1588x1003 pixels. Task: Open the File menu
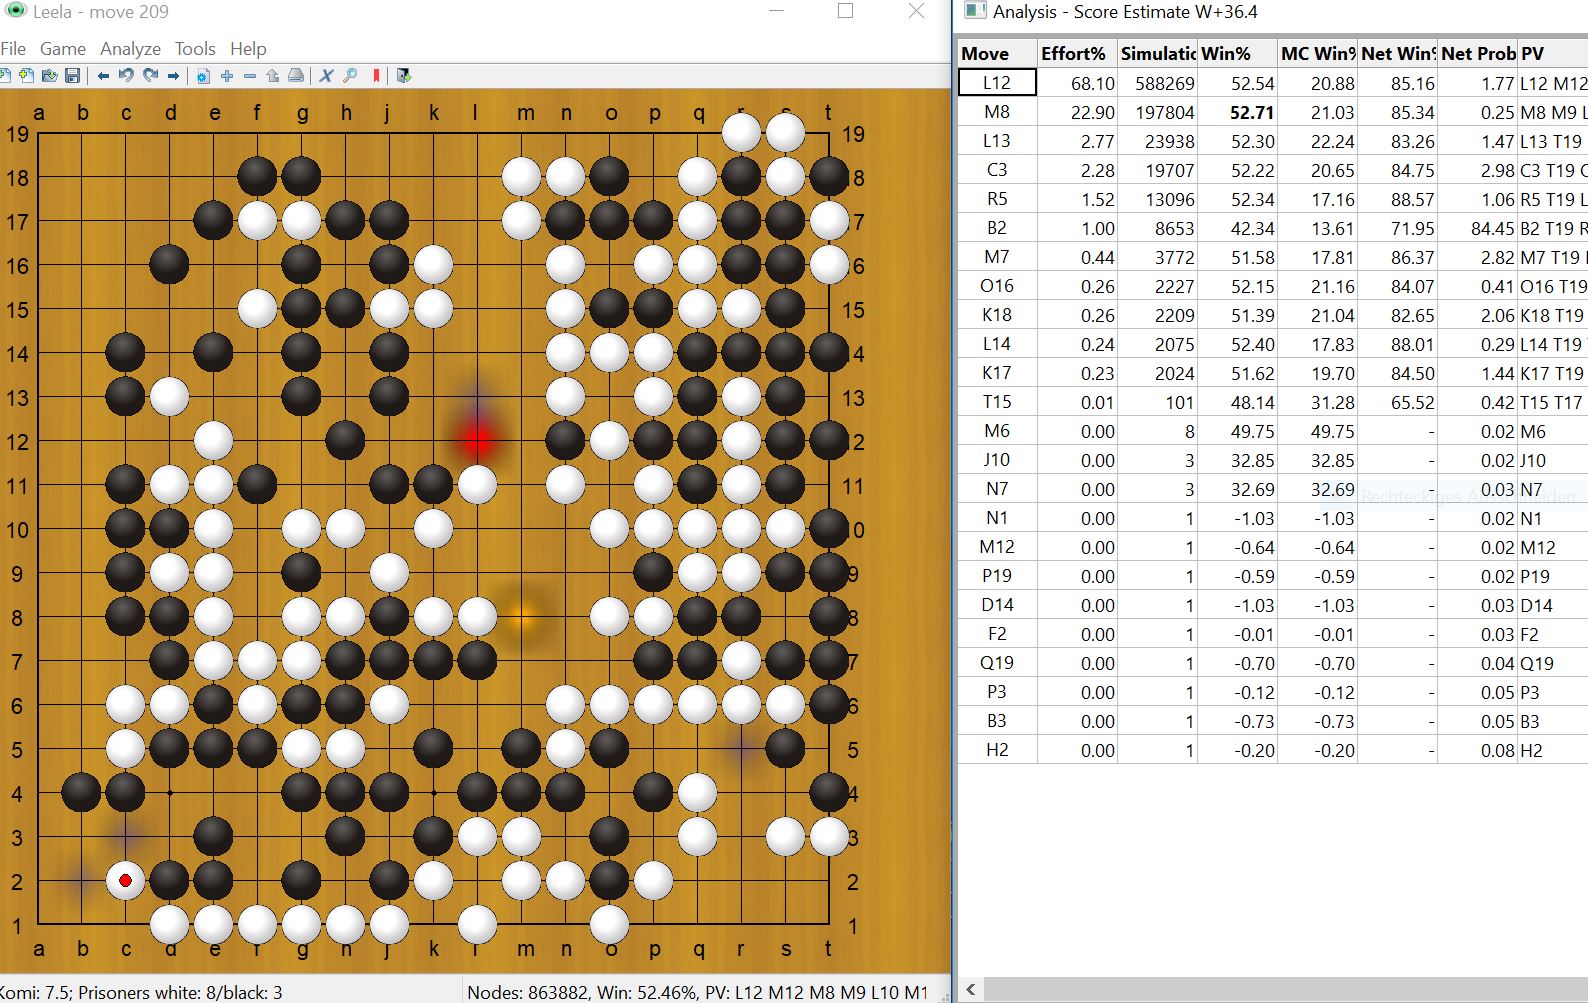(13, 49)
